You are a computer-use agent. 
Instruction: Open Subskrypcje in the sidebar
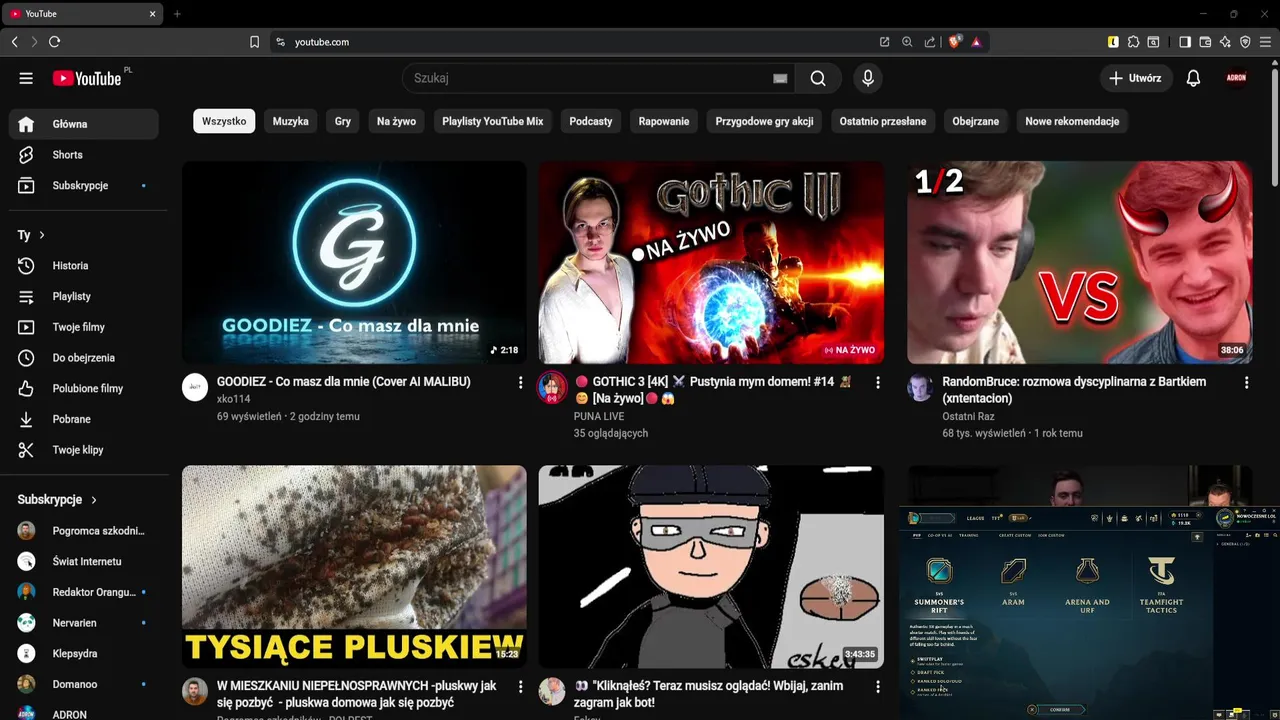(x=84, y=186)
